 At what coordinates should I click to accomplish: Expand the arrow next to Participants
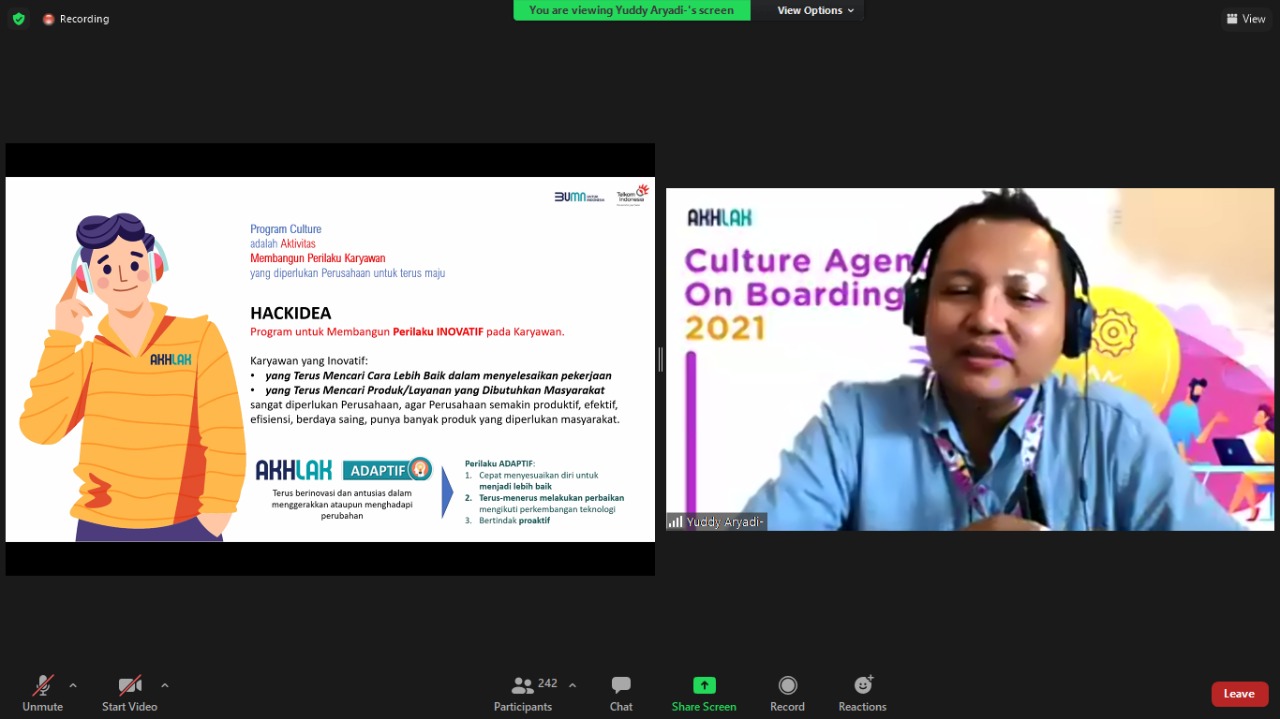pyautogui.click(x=572, y=686)
